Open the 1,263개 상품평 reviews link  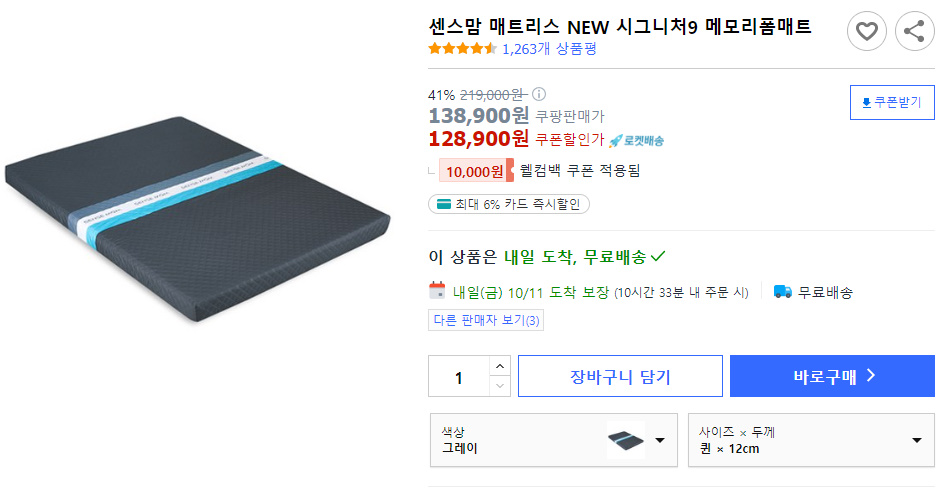click(549, 49)
